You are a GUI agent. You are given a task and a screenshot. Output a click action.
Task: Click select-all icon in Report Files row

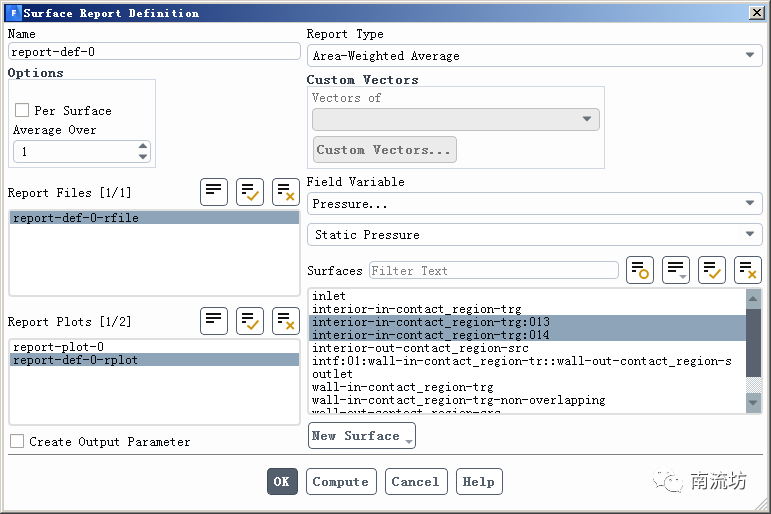250,192
